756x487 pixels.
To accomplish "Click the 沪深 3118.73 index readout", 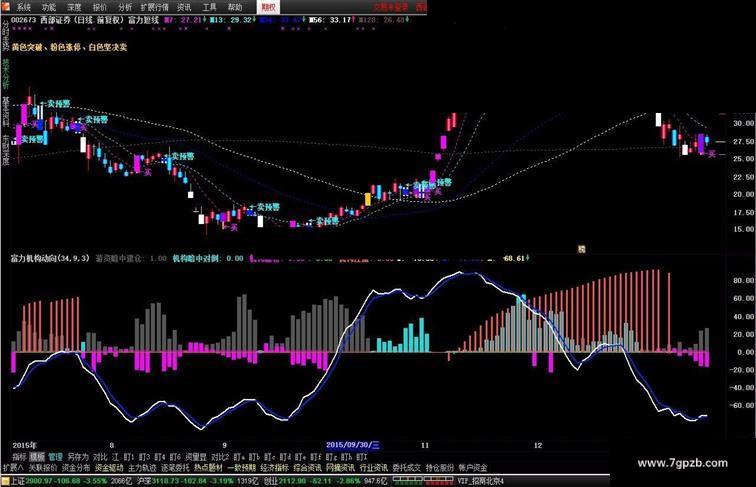I will [199, 481].
